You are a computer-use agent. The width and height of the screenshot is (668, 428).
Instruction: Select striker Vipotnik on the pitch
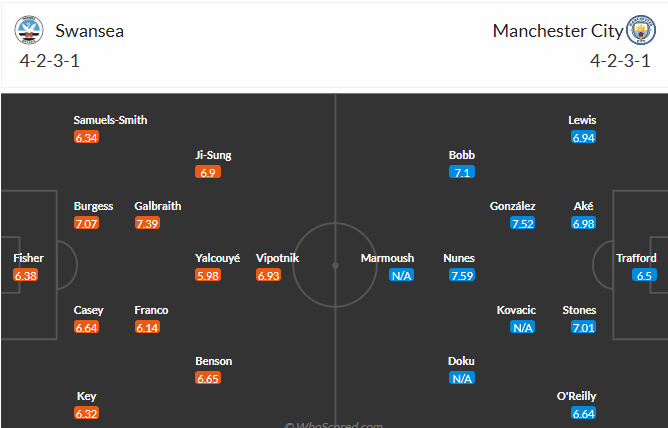[277, 258]
